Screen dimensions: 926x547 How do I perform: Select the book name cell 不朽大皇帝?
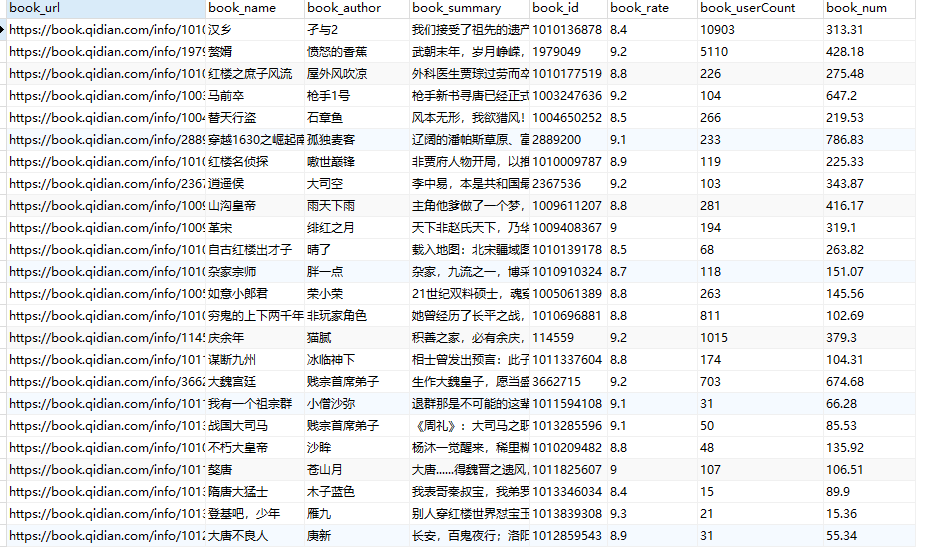(x=255, y=448)
